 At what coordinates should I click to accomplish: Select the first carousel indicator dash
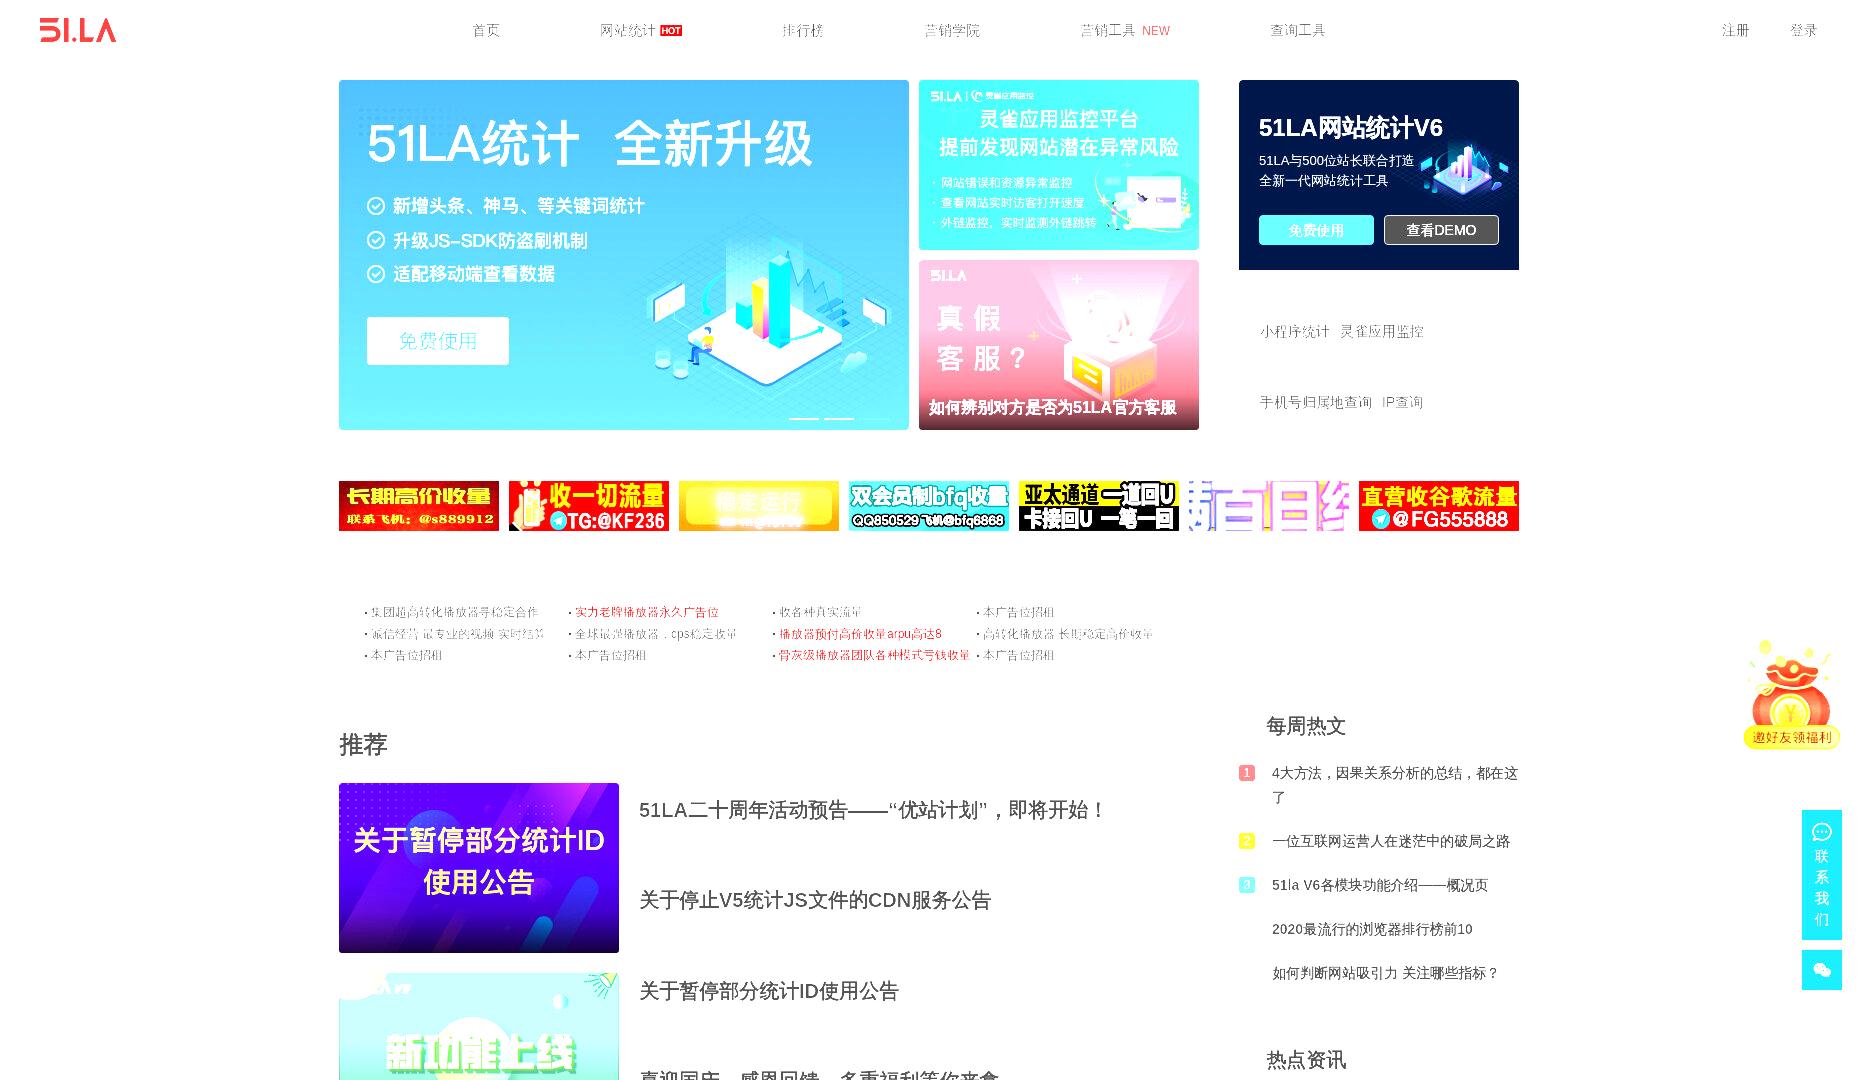pos(804,418)
